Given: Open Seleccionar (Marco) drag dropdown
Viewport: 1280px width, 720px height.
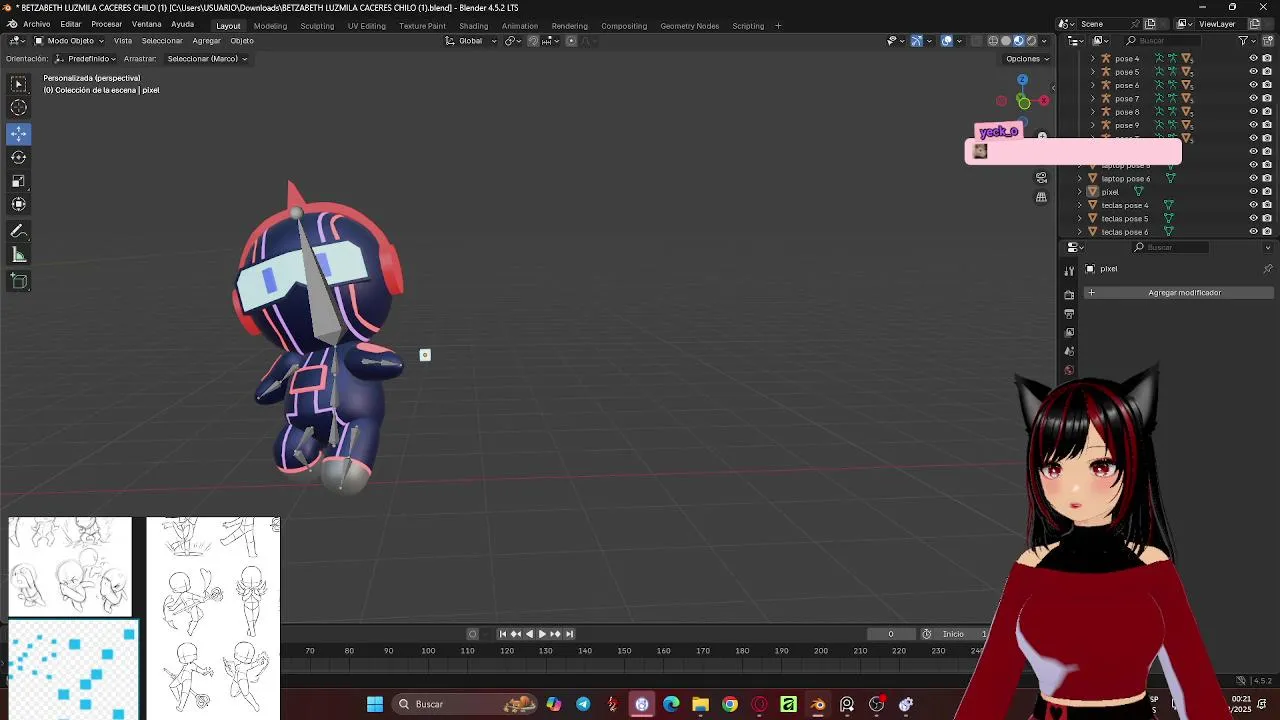Looking at the screenshot, I should click(x=206, y=59).
